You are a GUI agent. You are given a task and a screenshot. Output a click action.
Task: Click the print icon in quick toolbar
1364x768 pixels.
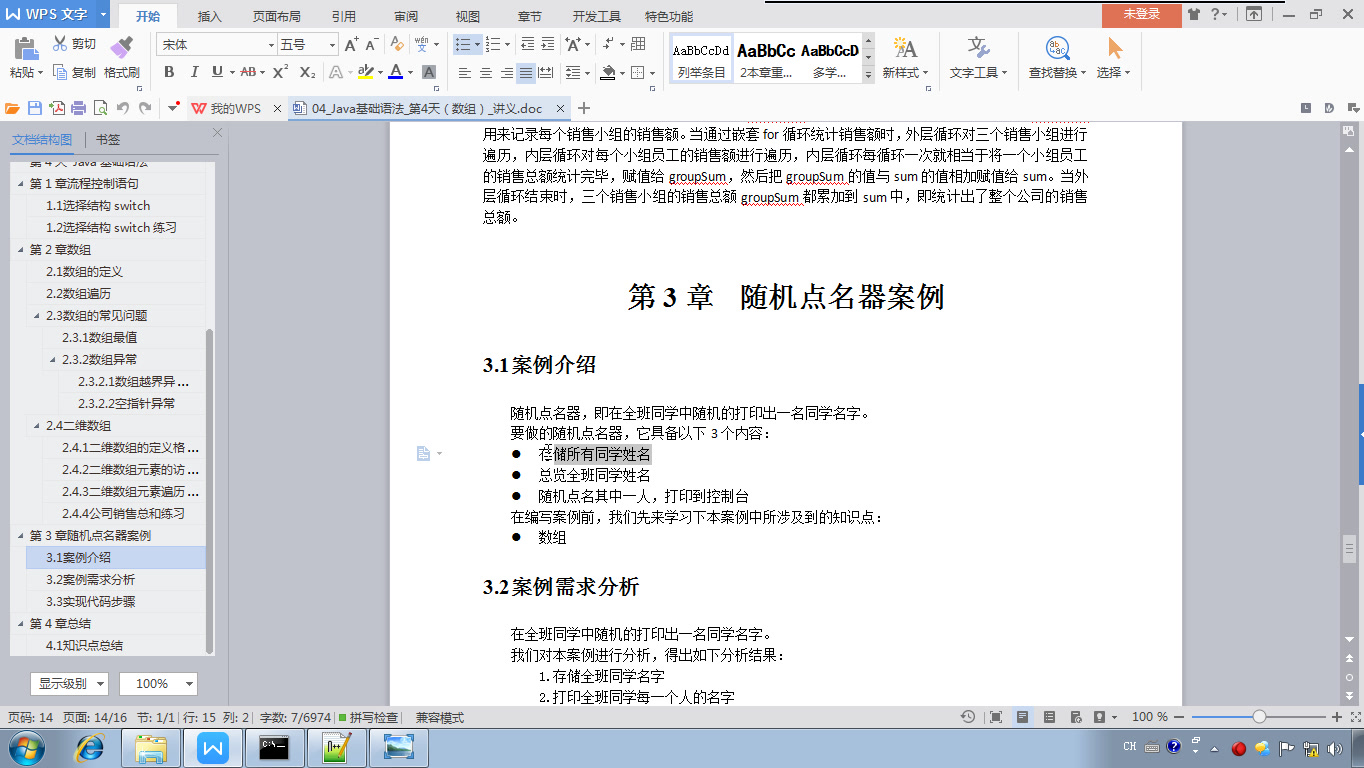pyautogui.click(x=78, y=108)
